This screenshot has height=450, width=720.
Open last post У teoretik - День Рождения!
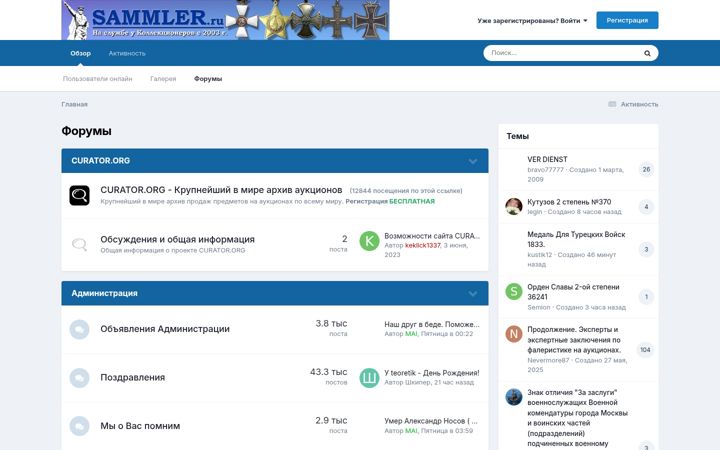tap(432, 373)
